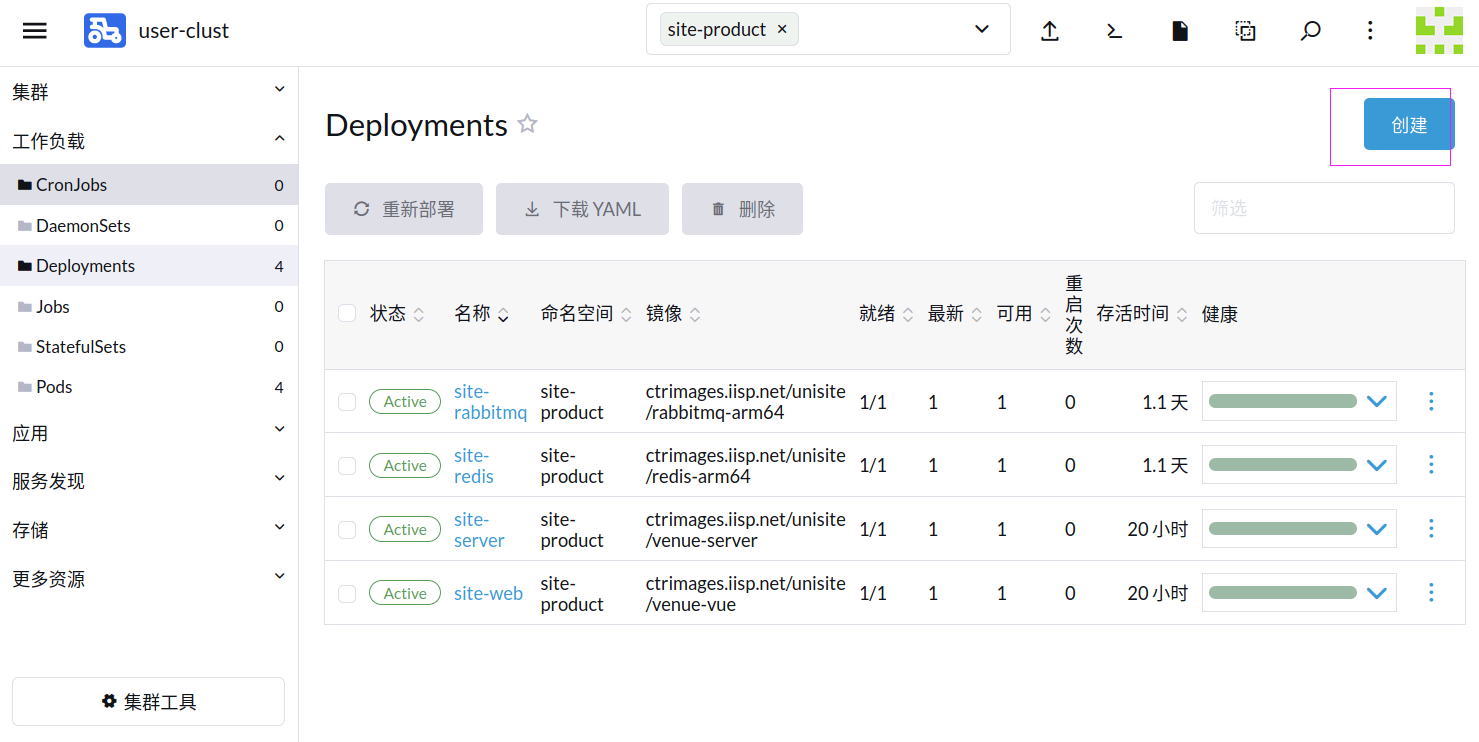
Task: Open the kubectl shell terminal icon
Action: pos(1114,31)
